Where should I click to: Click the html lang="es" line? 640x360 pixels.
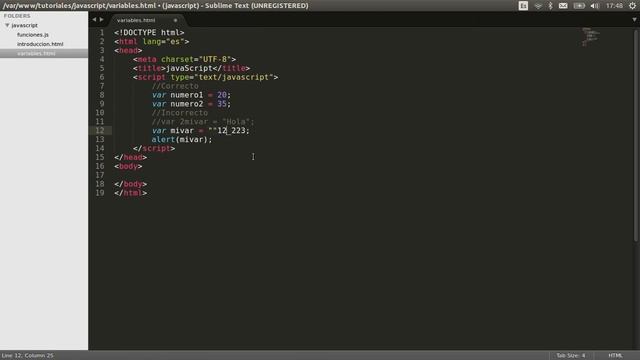tap(151, 42)
